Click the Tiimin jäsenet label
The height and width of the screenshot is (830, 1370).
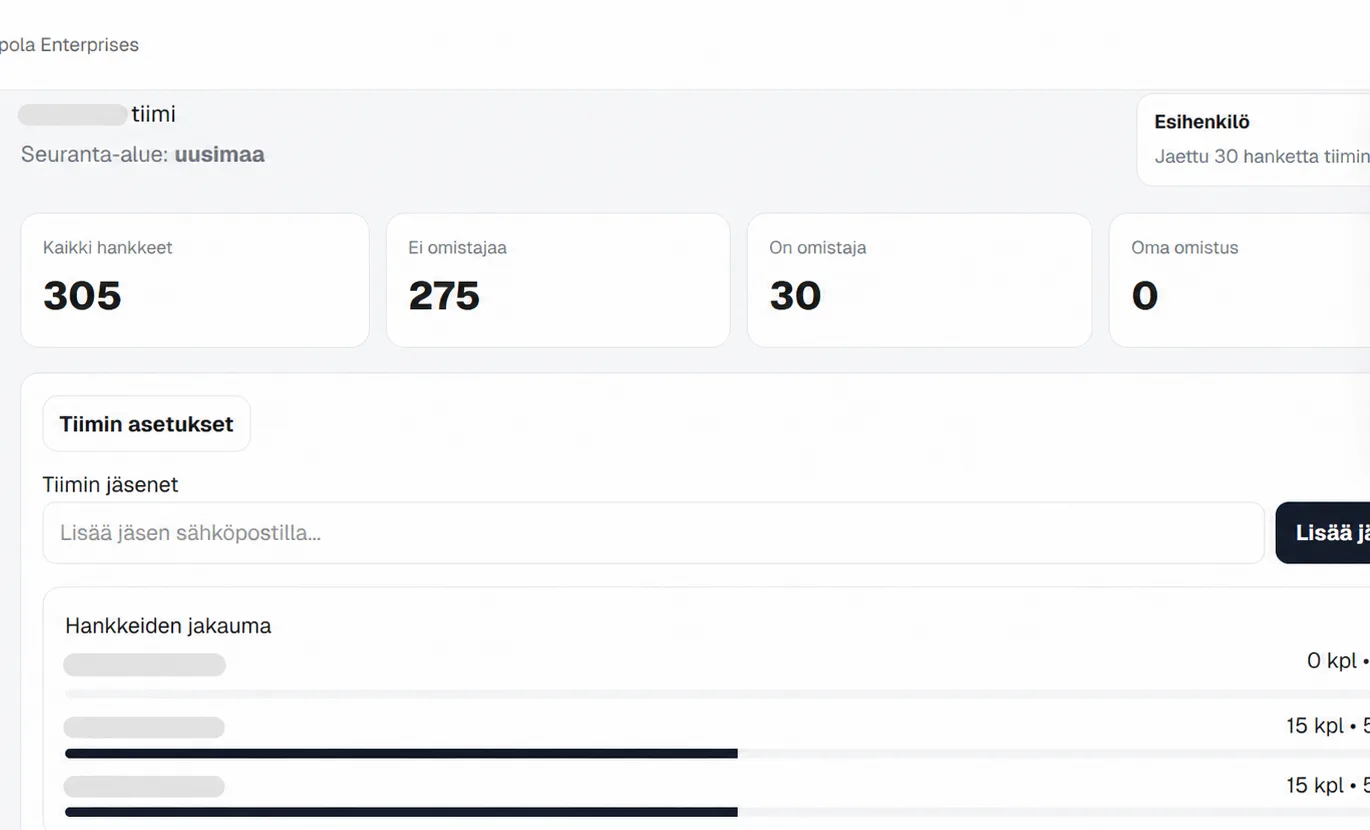[x=110, y=485]
